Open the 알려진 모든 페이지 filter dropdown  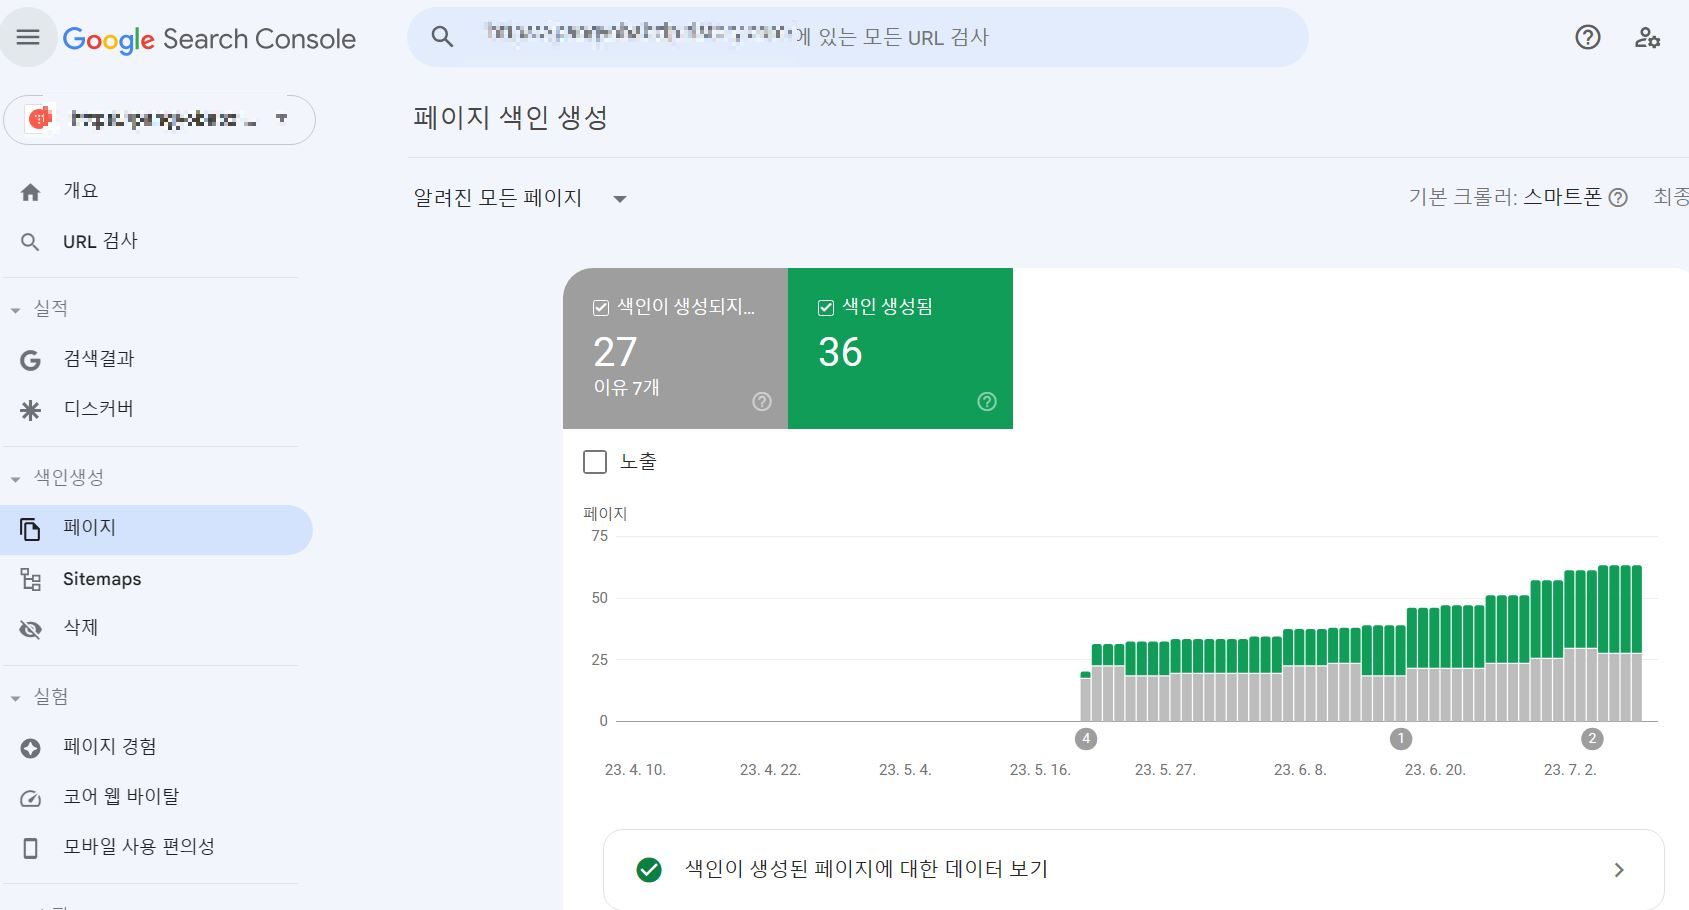[521, 198]
